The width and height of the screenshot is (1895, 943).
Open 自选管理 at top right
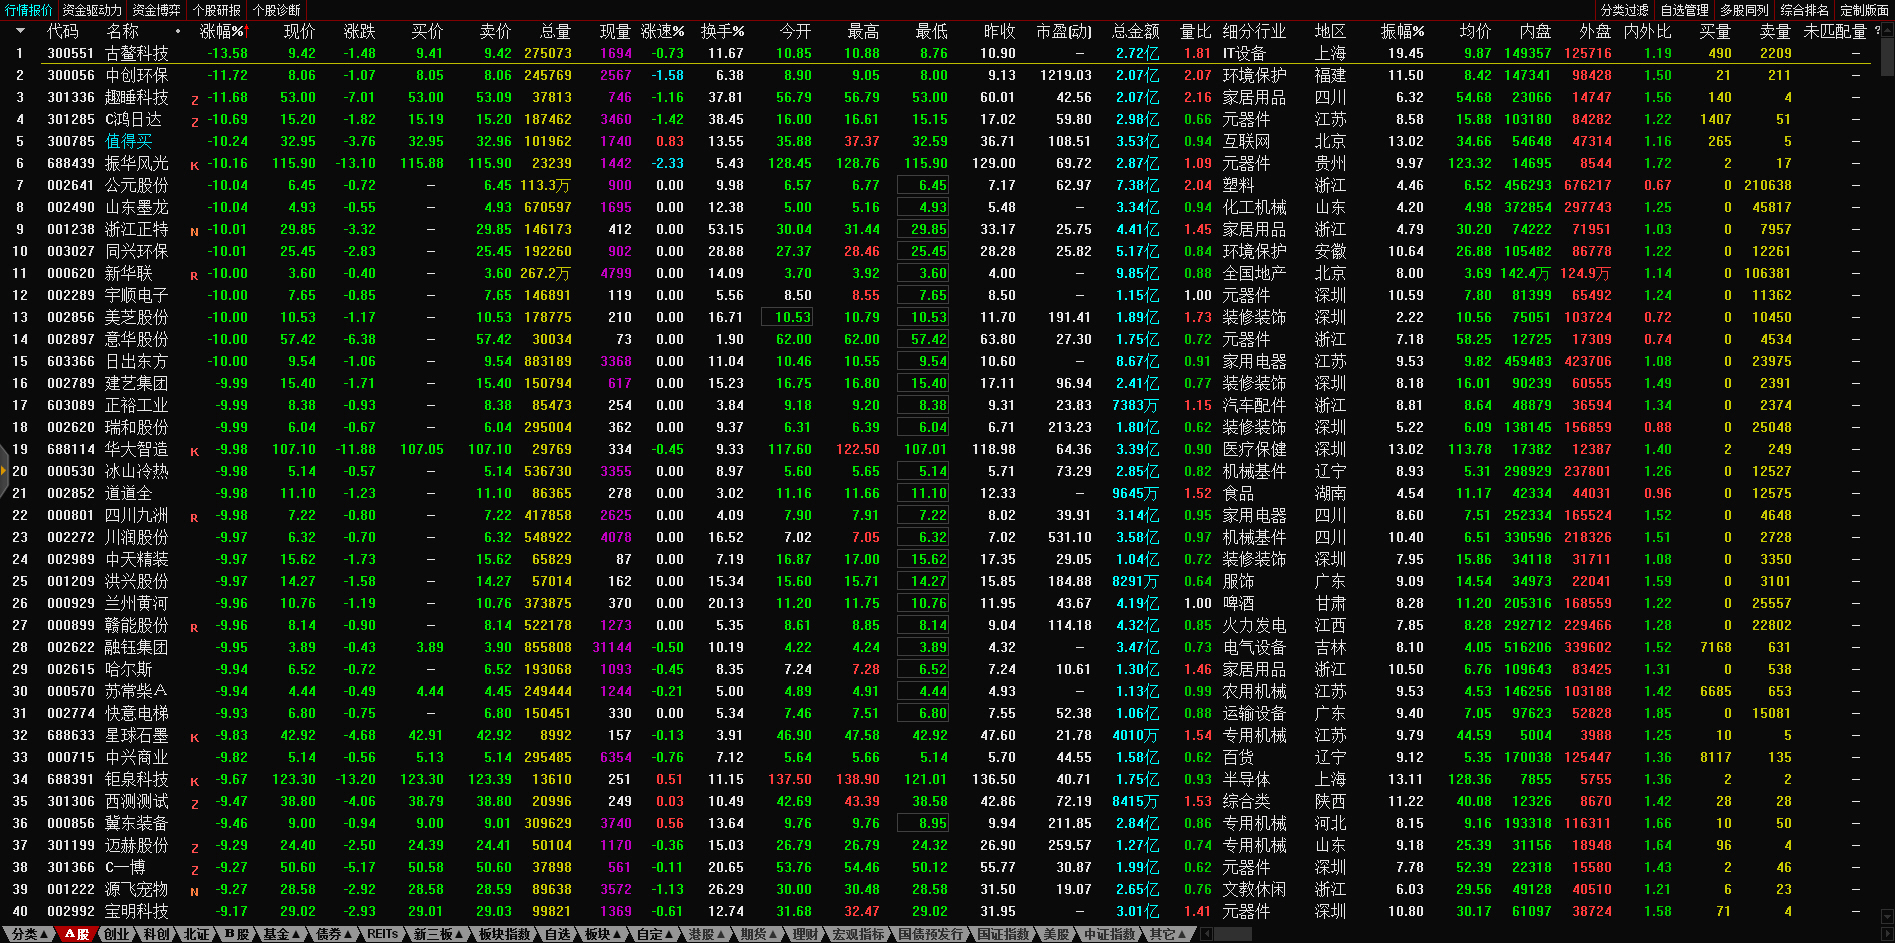1684,10
